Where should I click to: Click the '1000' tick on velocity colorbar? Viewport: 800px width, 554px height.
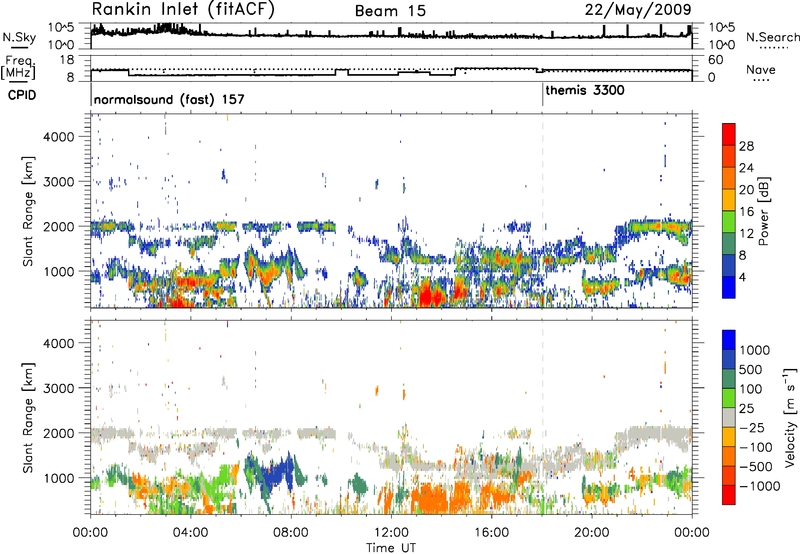point(755,350)
